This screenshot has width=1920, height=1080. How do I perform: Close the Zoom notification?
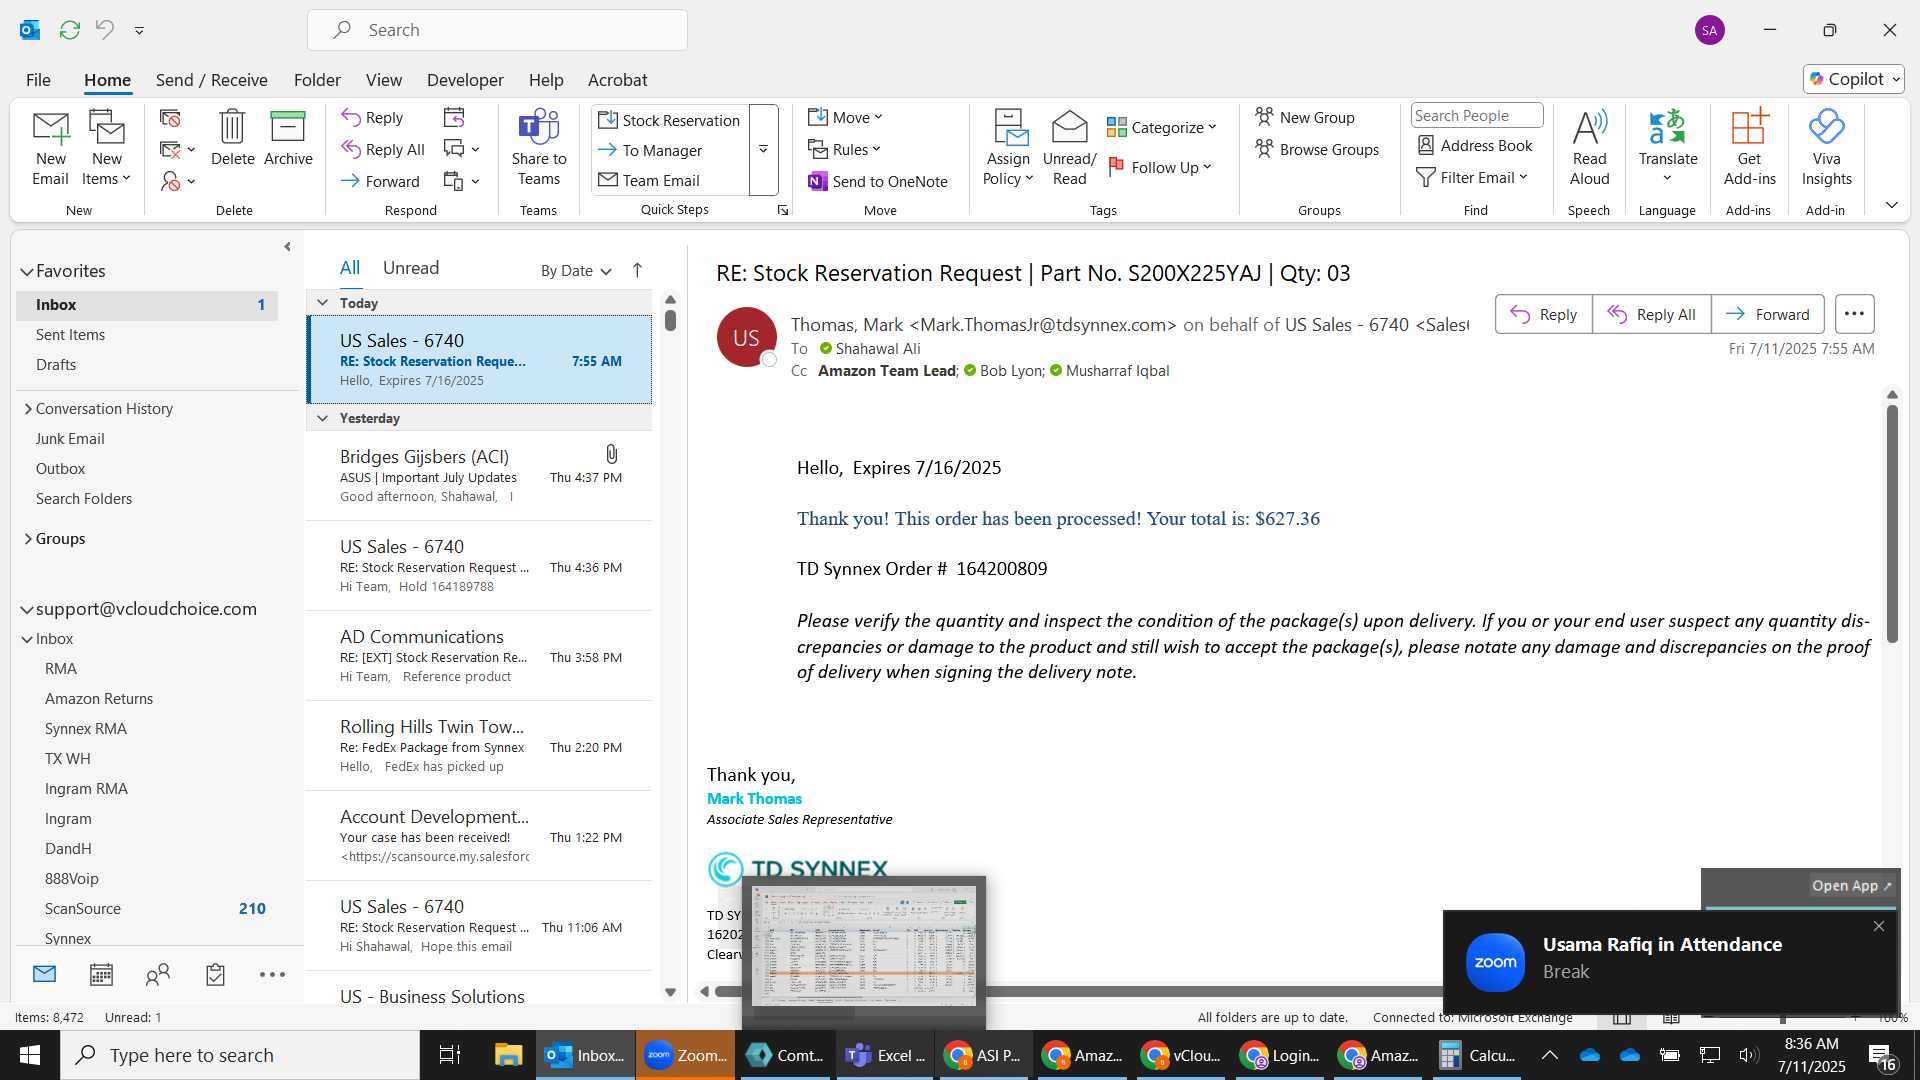pos(1878,926)
